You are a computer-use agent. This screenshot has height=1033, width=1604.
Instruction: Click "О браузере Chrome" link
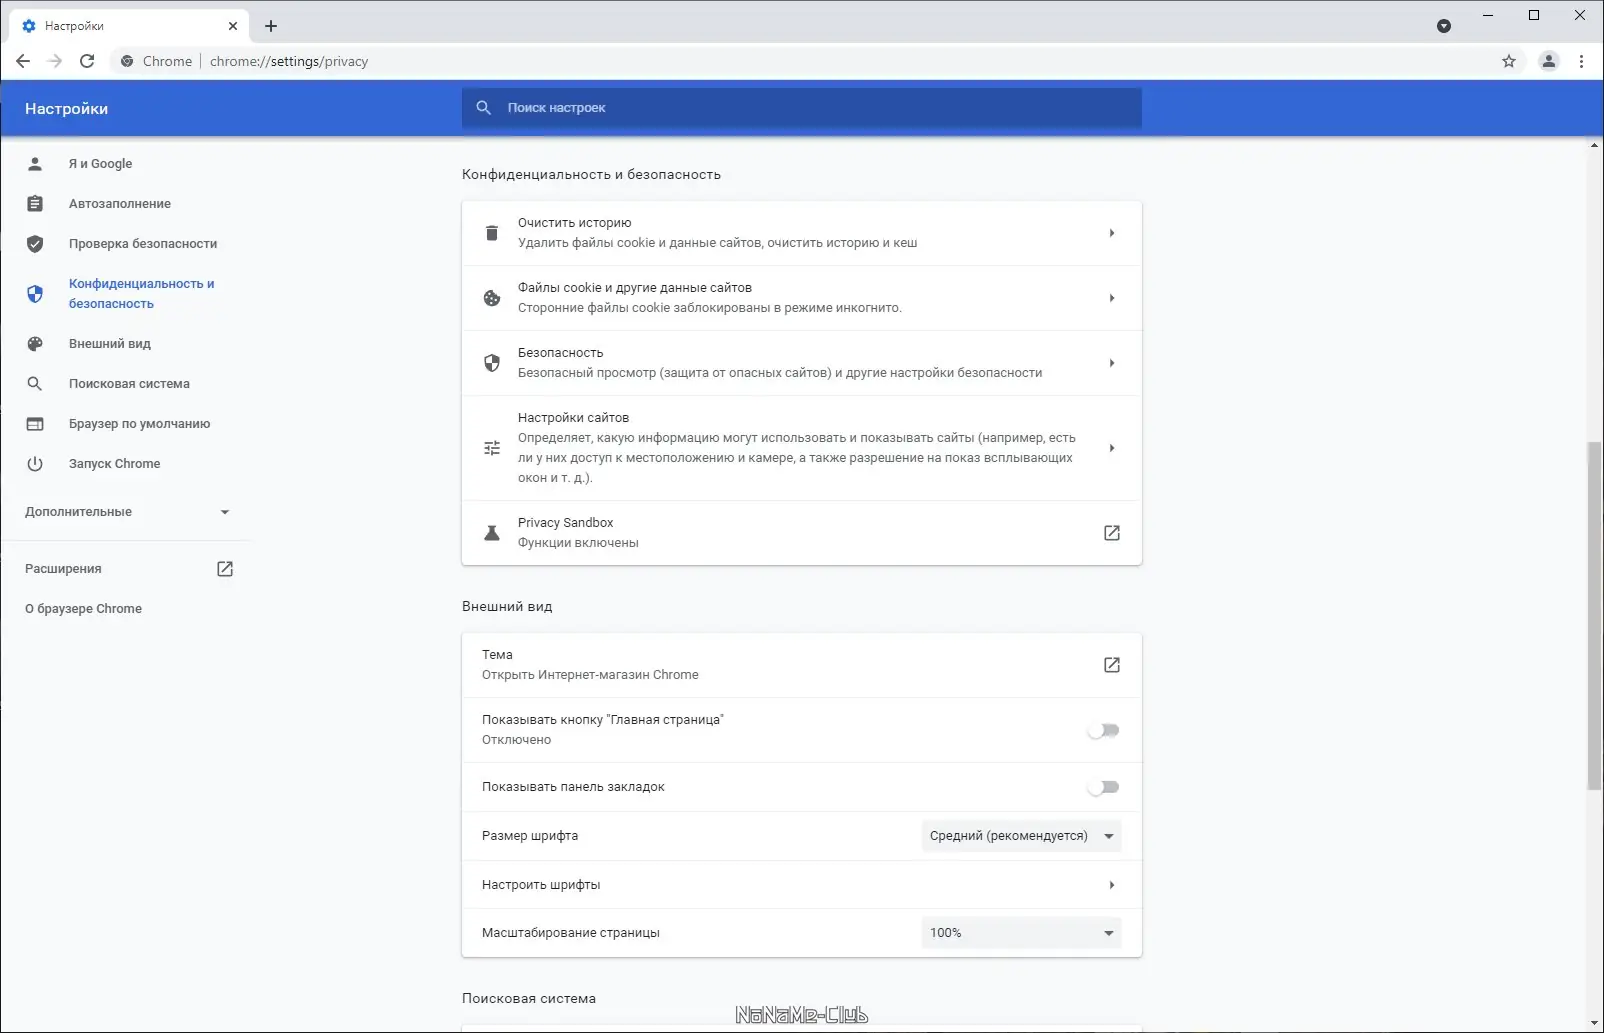84,609
